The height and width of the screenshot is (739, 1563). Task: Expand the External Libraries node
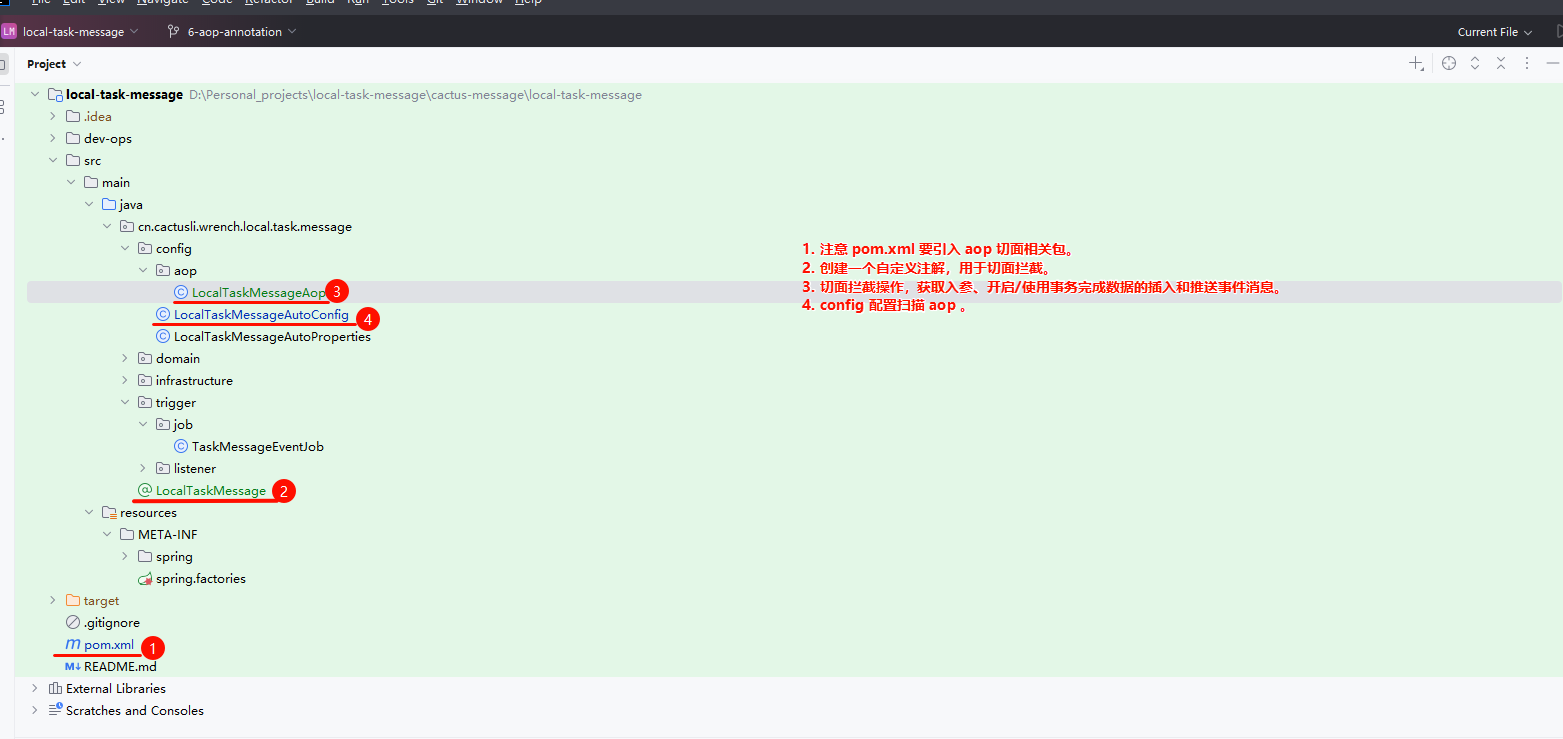coord(35,689)
